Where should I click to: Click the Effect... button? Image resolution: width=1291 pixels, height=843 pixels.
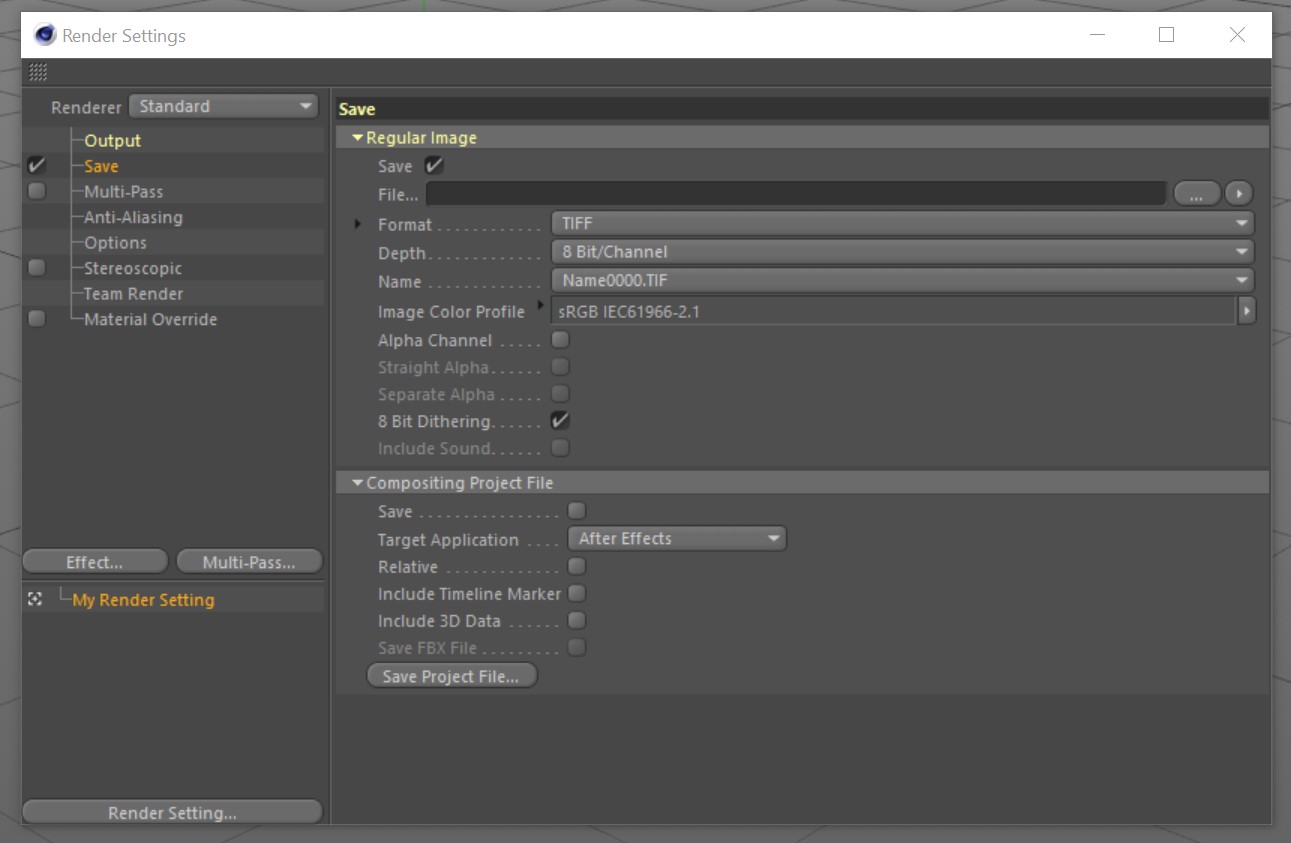[x=95, y=562]
